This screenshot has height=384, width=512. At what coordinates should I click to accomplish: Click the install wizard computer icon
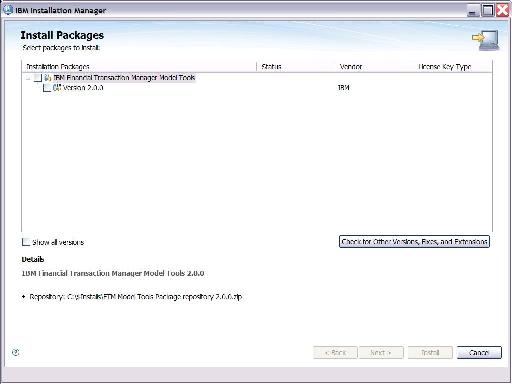tap(485, 40)
